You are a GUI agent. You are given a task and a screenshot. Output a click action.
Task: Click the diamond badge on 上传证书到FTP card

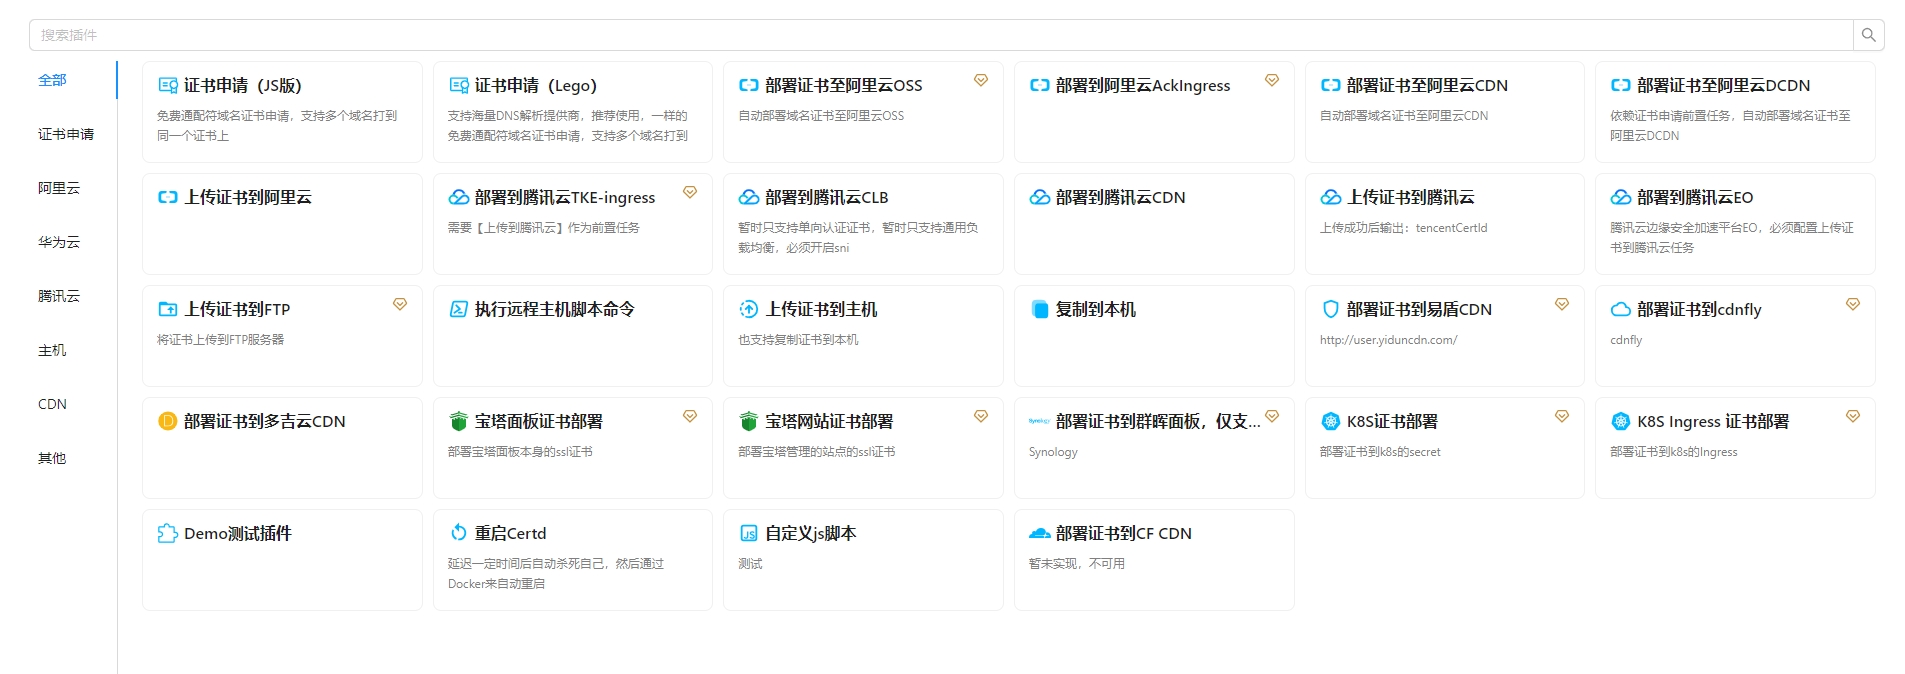tap(400, 304)
